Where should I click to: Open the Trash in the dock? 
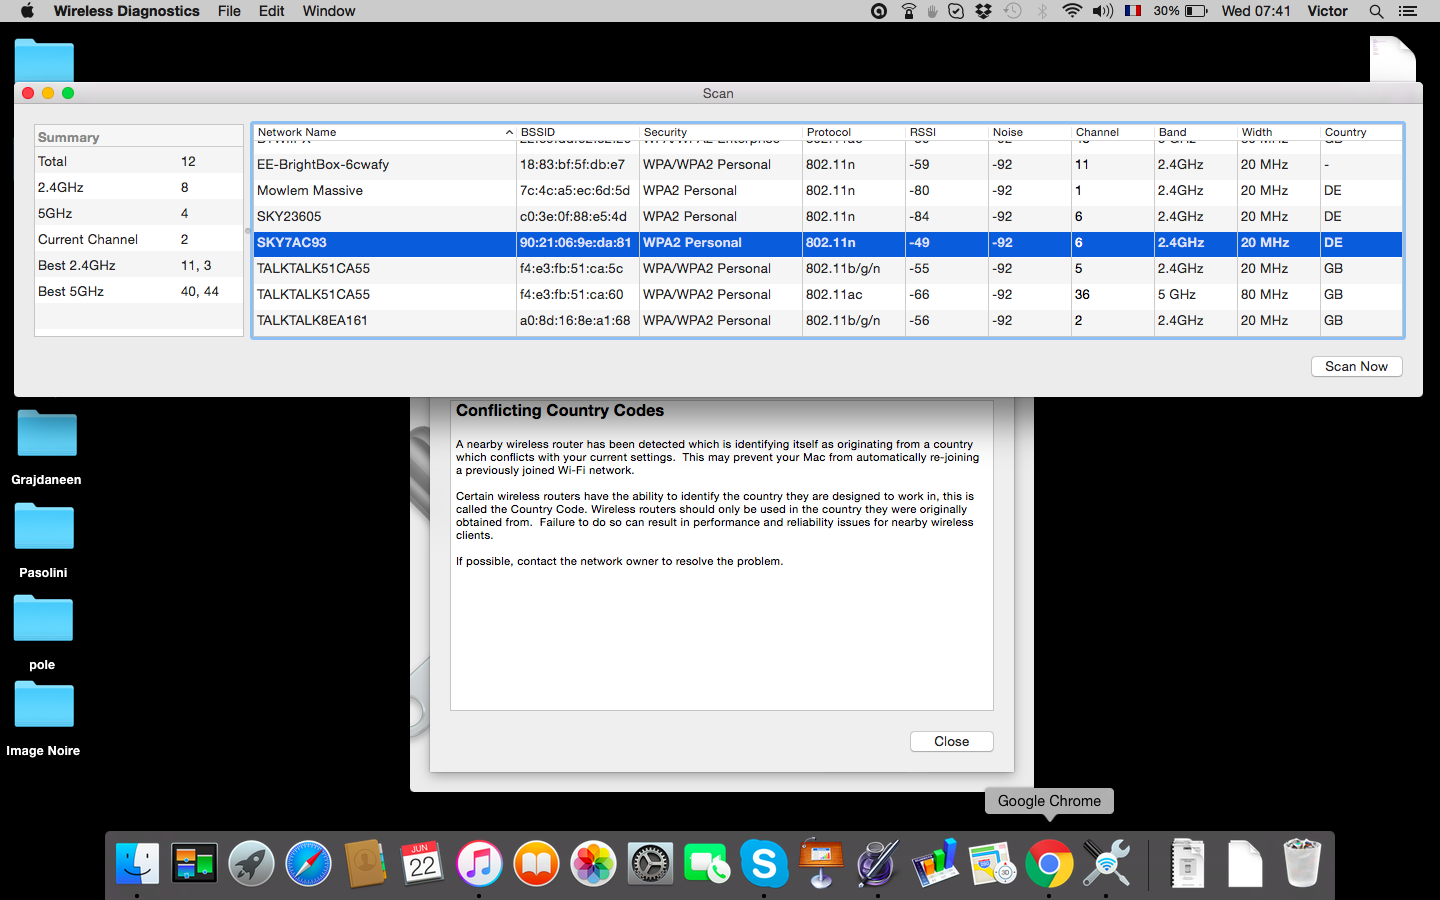click(x=1302, y=863)
